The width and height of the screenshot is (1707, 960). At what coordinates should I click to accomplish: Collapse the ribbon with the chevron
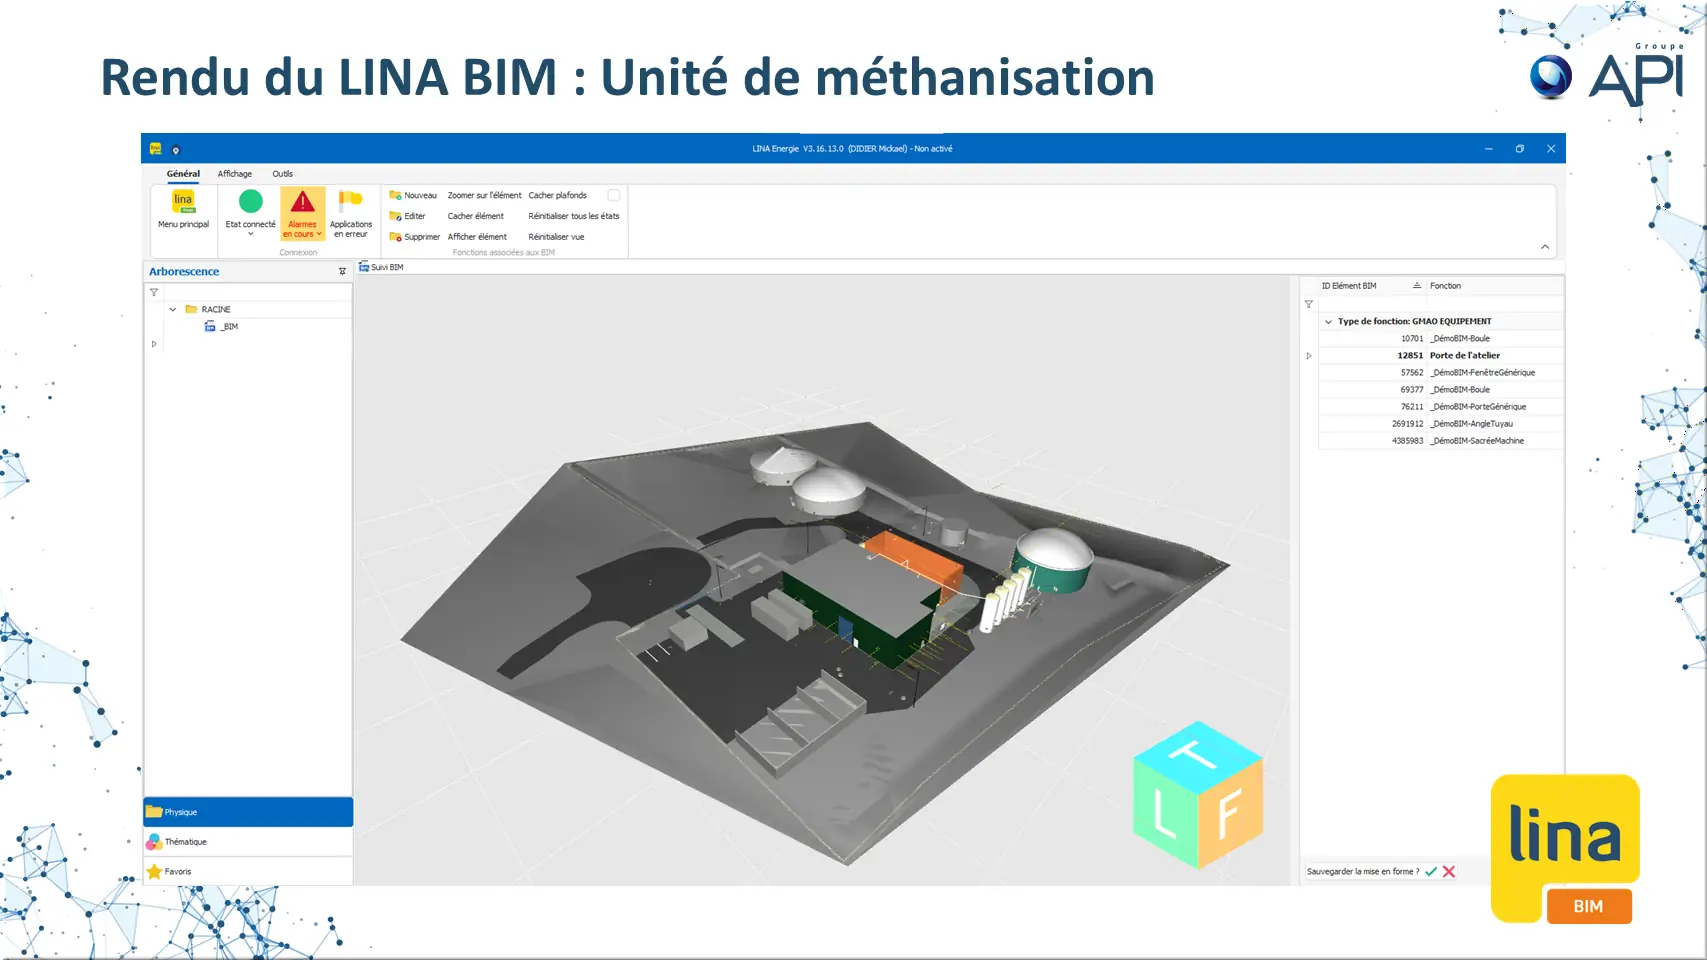point(1545,247)
